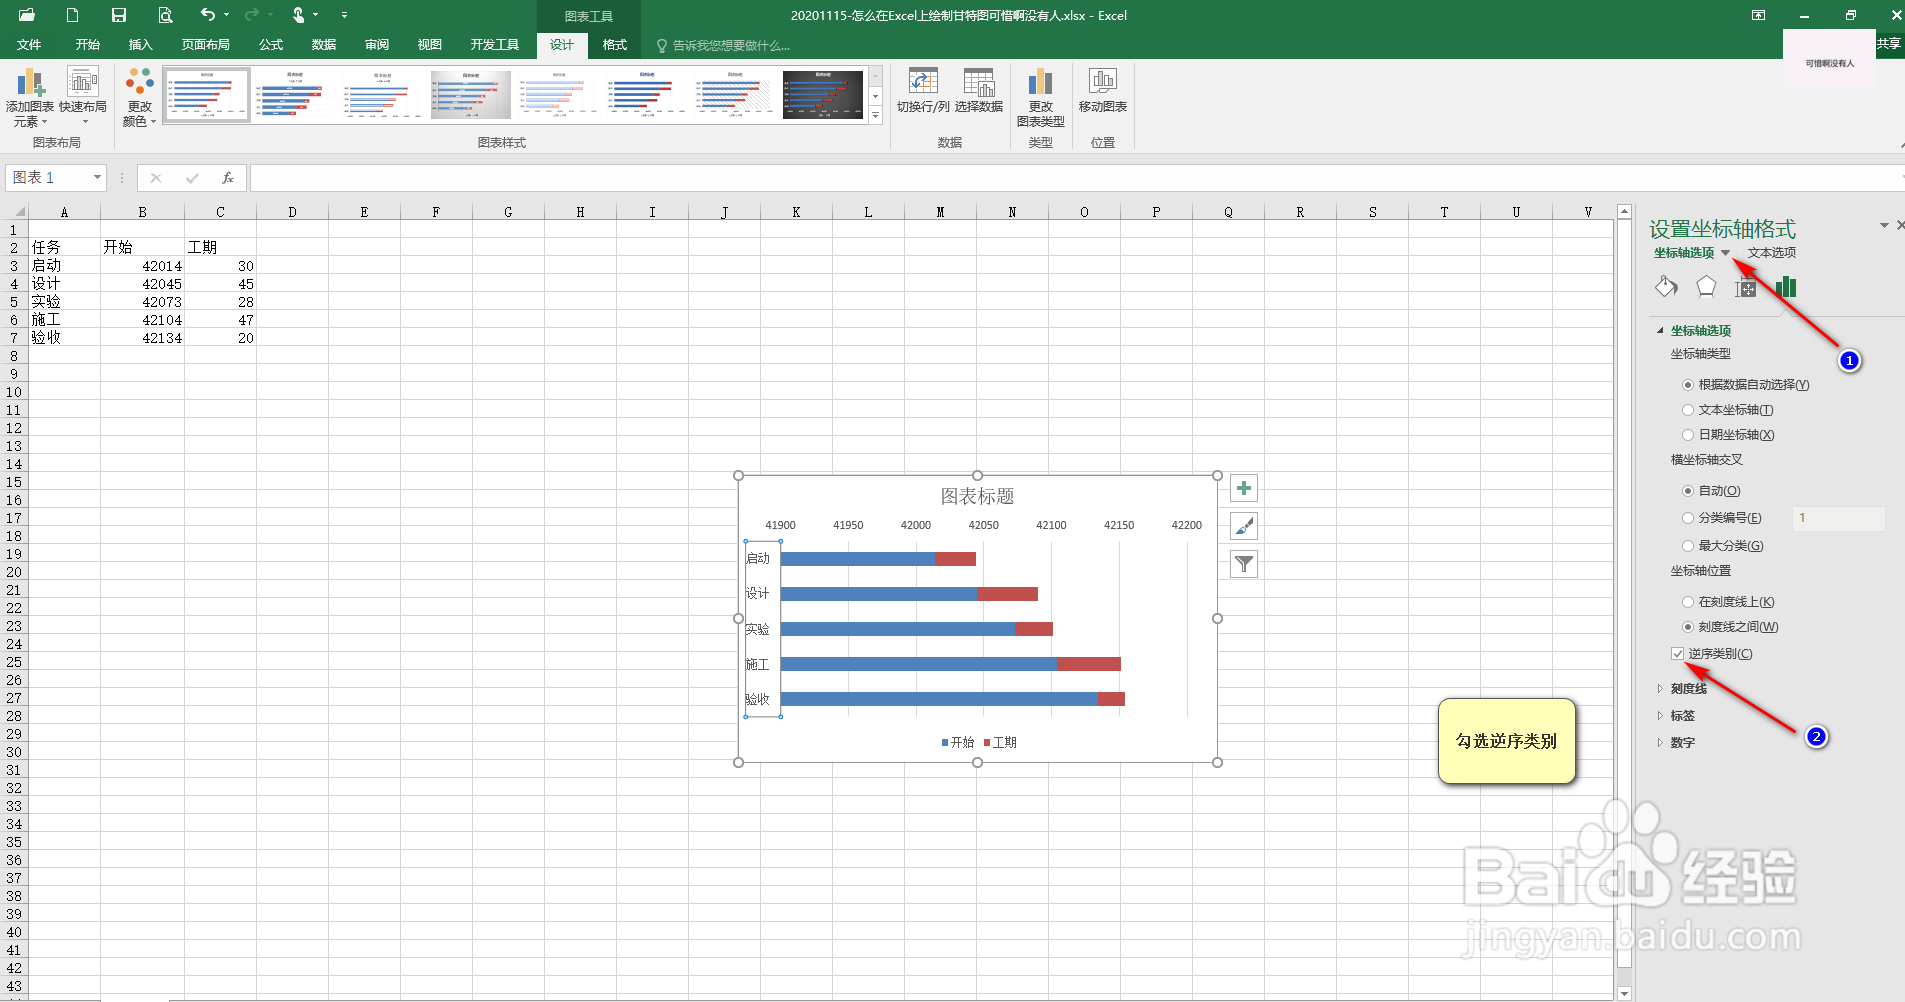Select 分类编号 radio button
This screenshot has height=1002, width=1905.
coord(1688,518)
